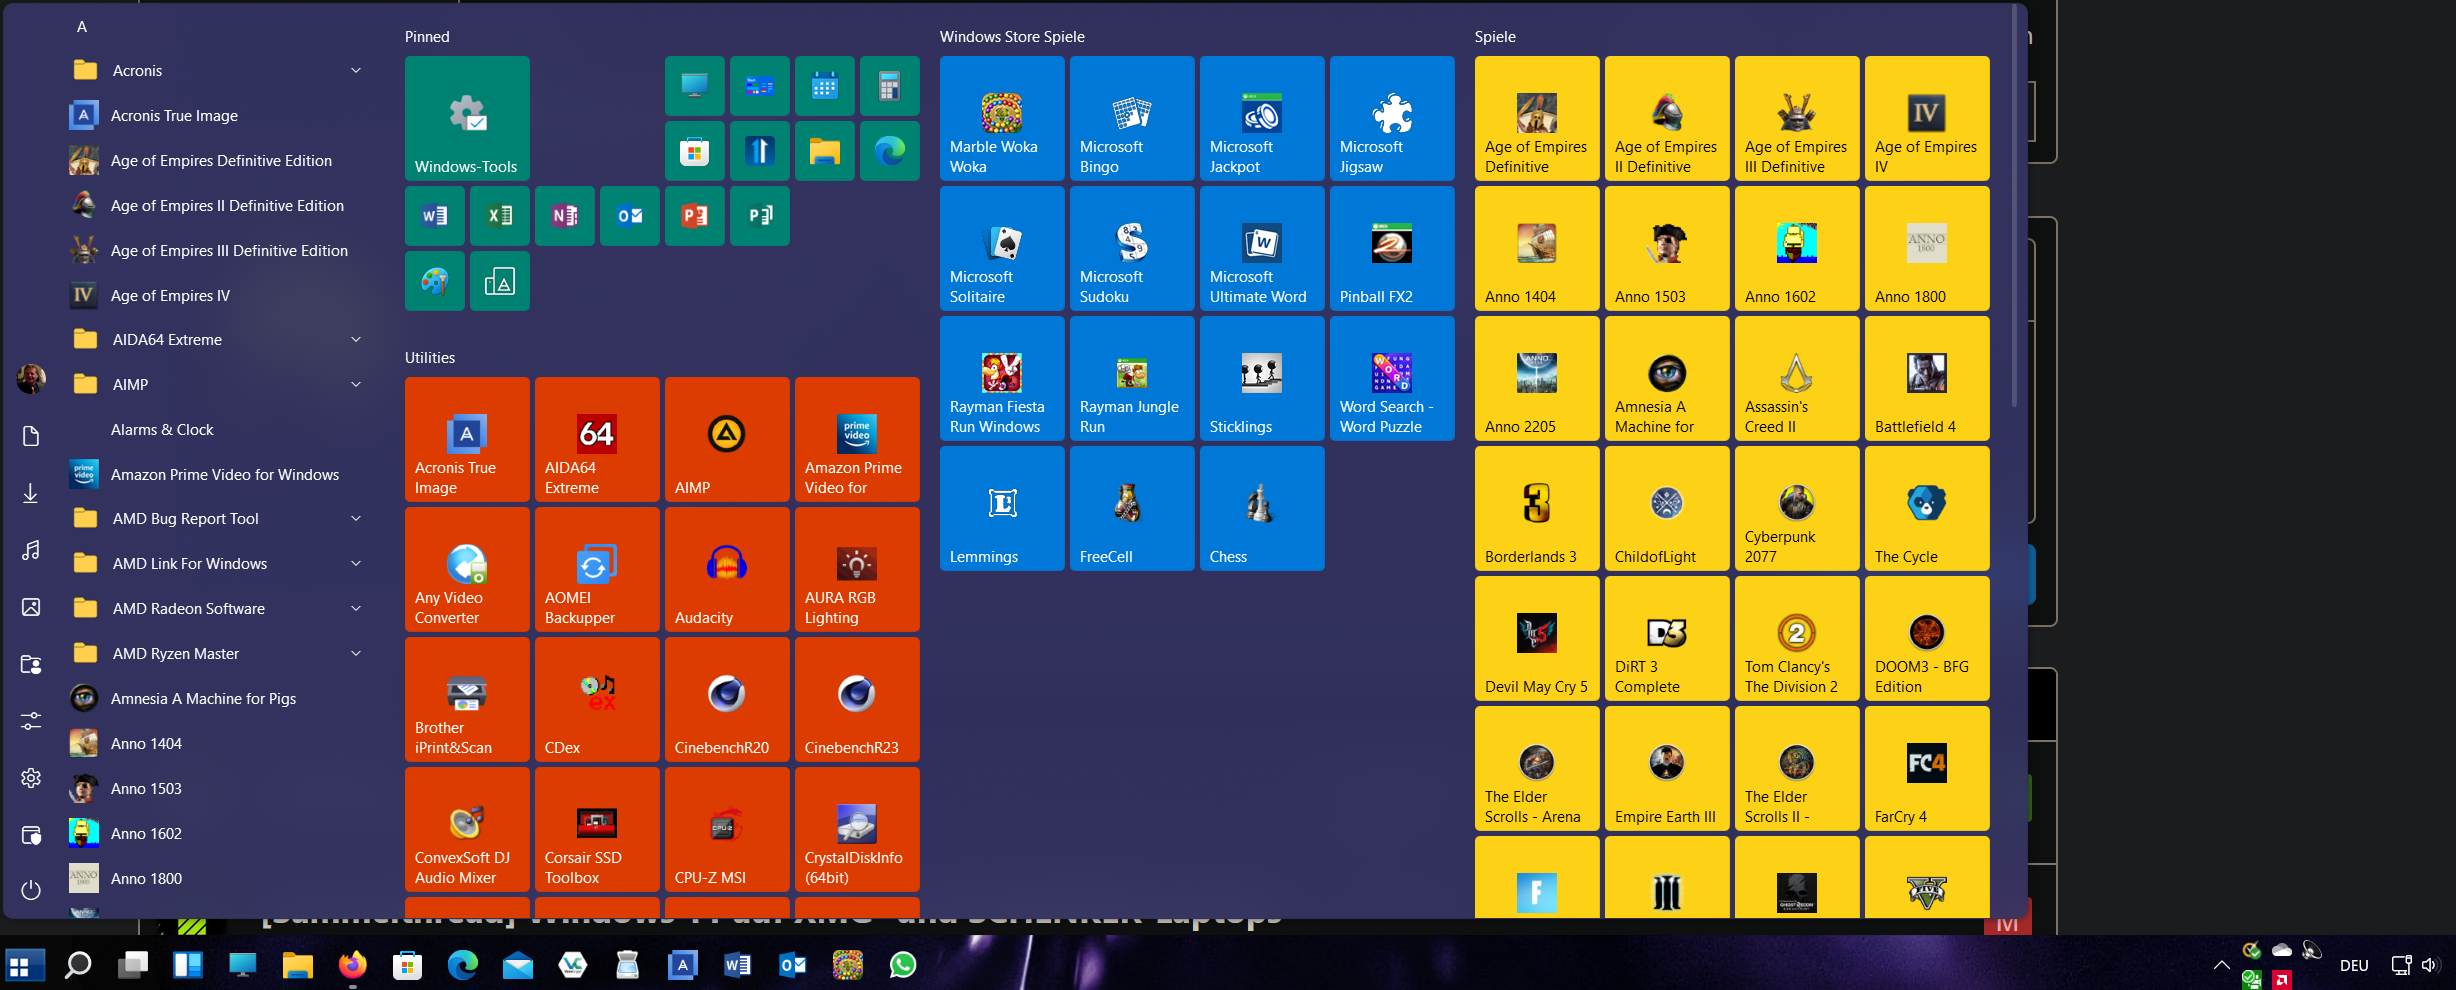Viewport: 2456px width, 990px height.
Task: Expand the AMD Bug Report Tool chevron
Action: point(356,518)
